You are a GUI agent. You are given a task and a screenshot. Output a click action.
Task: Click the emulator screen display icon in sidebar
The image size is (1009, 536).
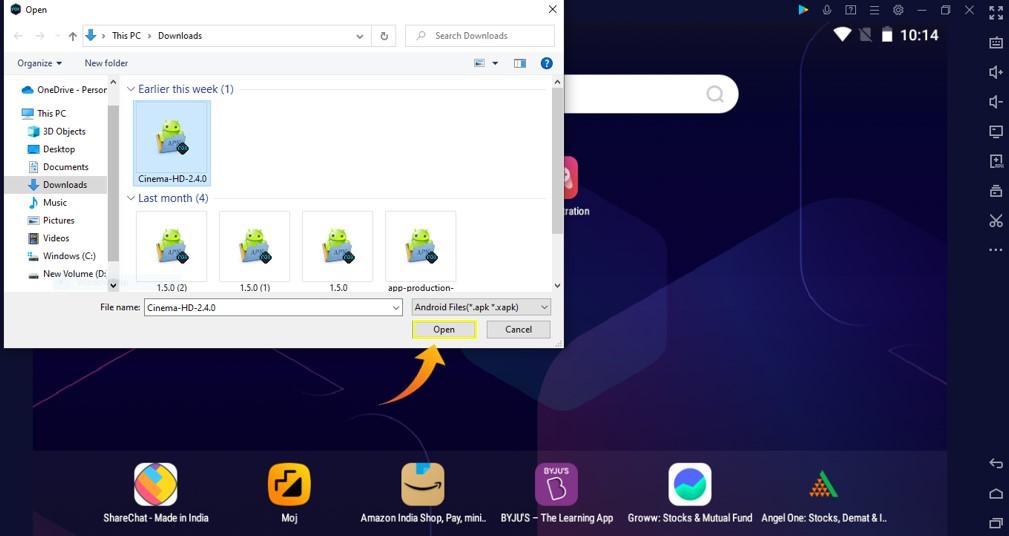(x=995, y=132)
